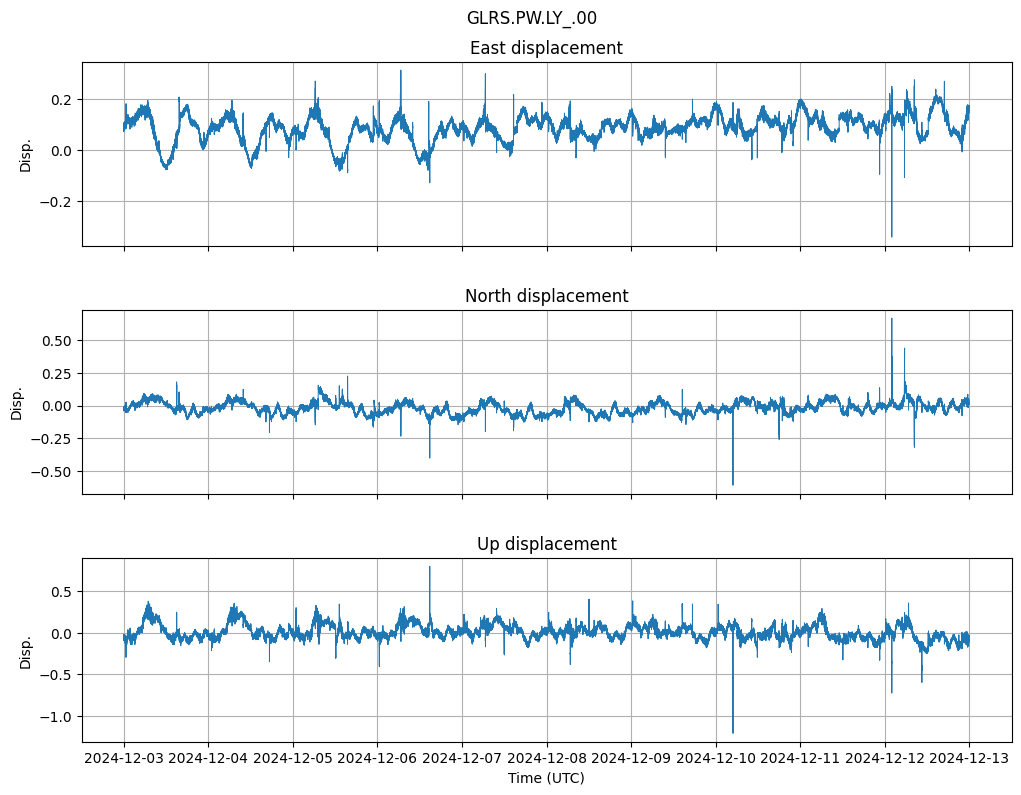Click the Time (UTC) axis label
This screenshot has width=1021, height=795.
tap(546, 778)
